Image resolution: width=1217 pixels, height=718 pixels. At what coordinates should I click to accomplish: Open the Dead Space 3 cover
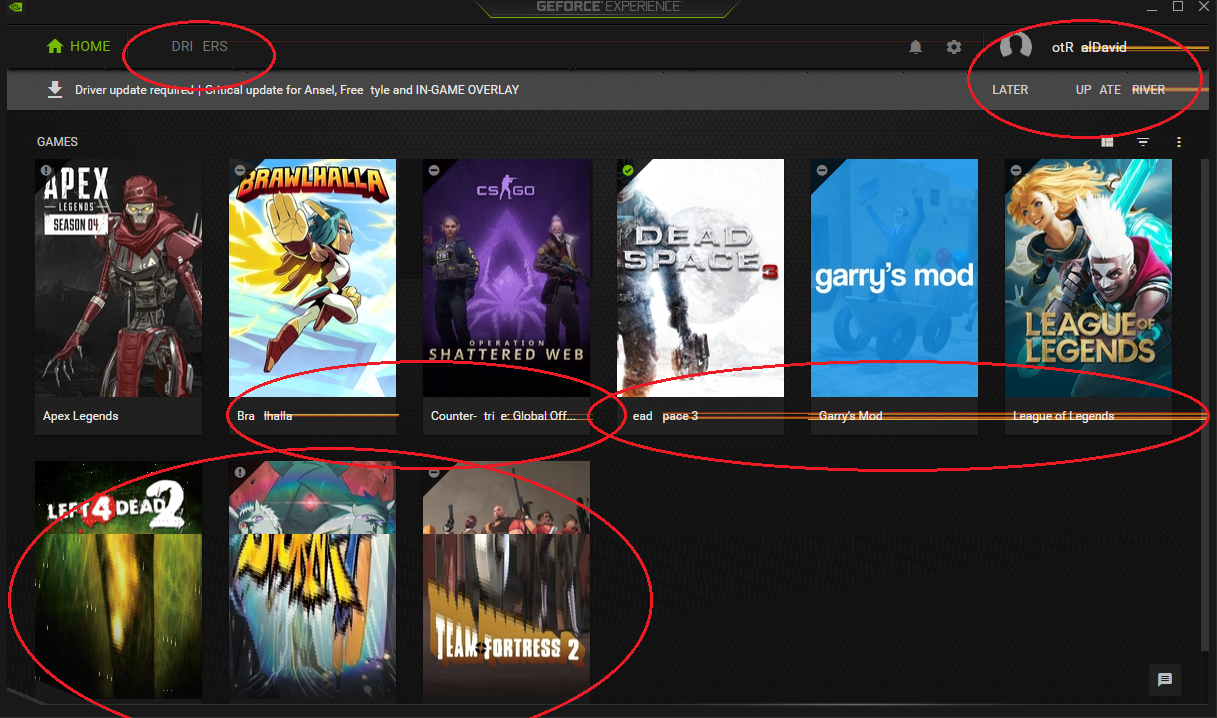(x=700, y=278)
